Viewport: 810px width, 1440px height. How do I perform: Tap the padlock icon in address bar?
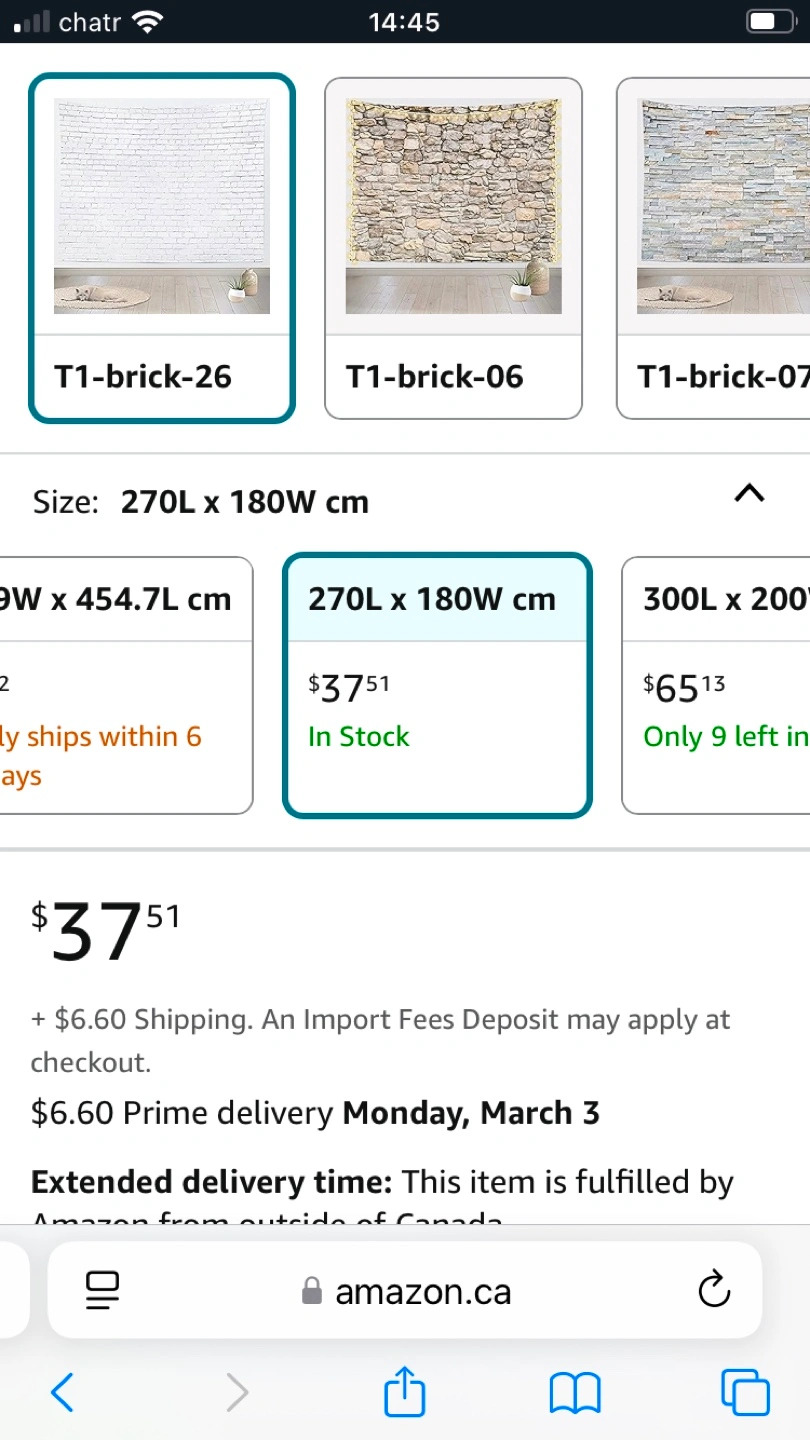coord(312,1292)
